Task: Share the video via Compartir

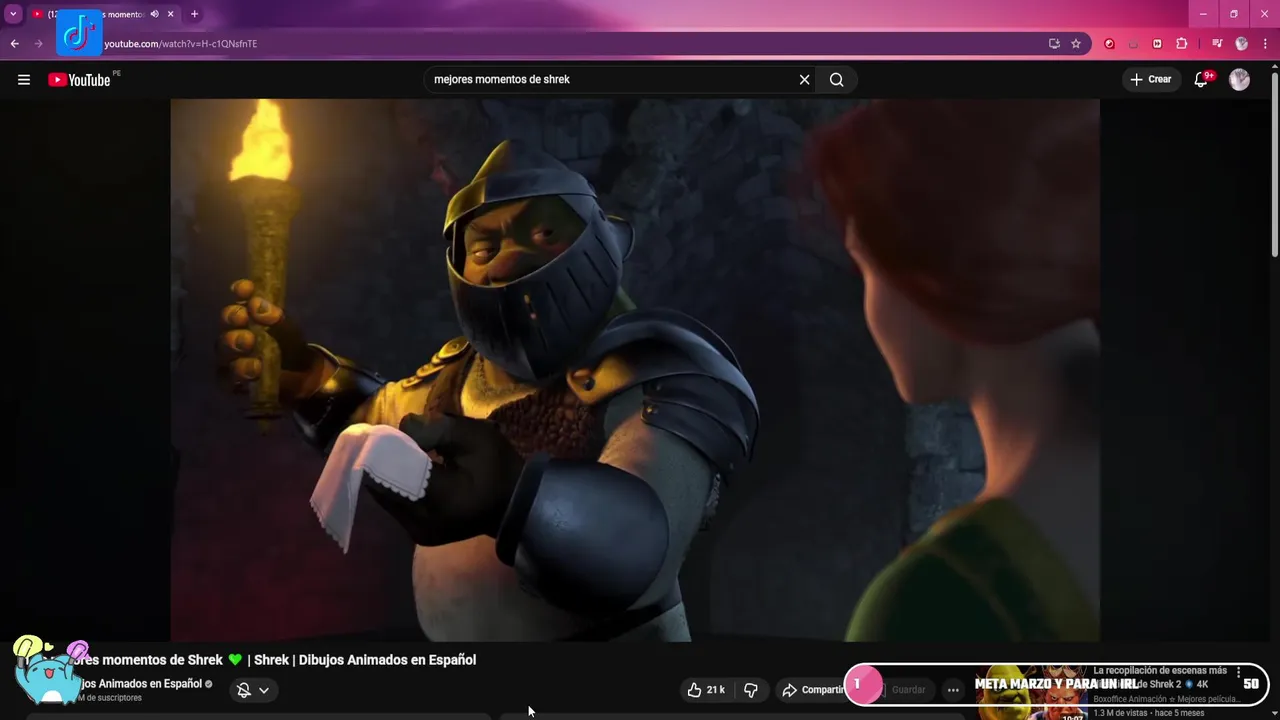Action: tap(813, 690)
